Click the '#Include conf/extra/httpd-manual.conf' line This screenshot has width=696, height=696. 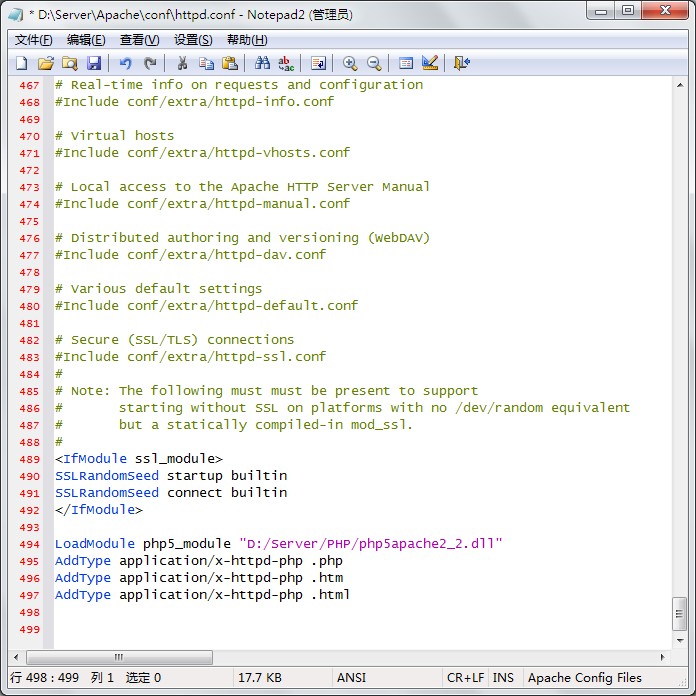point(202,204)
